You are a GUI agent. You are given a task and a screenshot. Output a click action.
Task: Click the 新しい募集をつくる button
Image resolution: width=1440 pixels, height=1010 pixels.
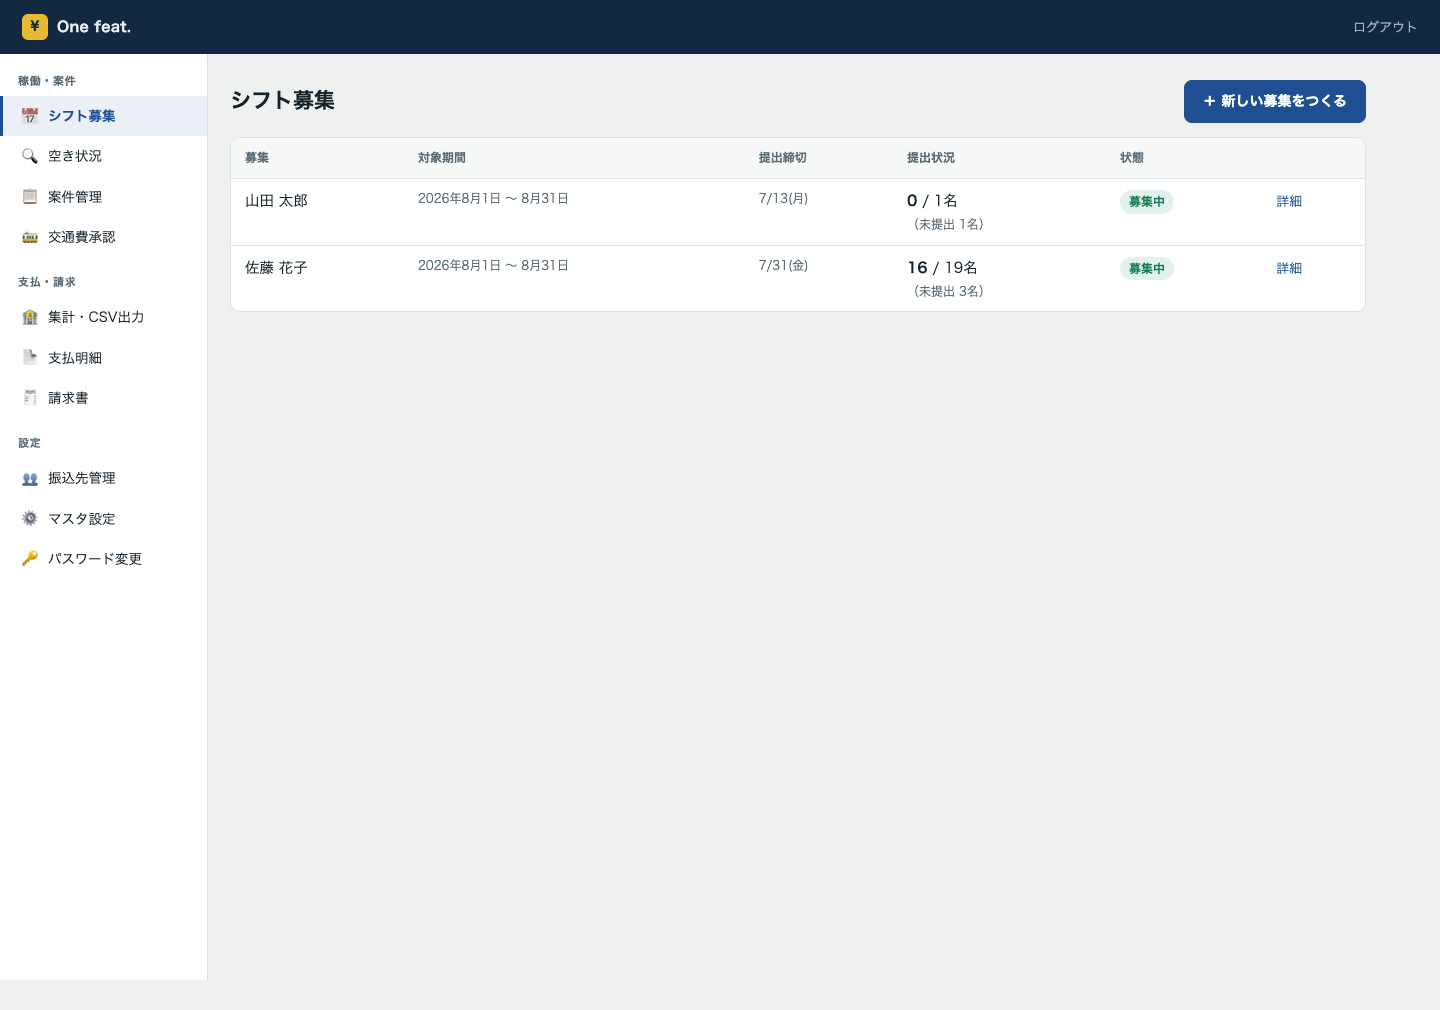(x=1275, y=101)
